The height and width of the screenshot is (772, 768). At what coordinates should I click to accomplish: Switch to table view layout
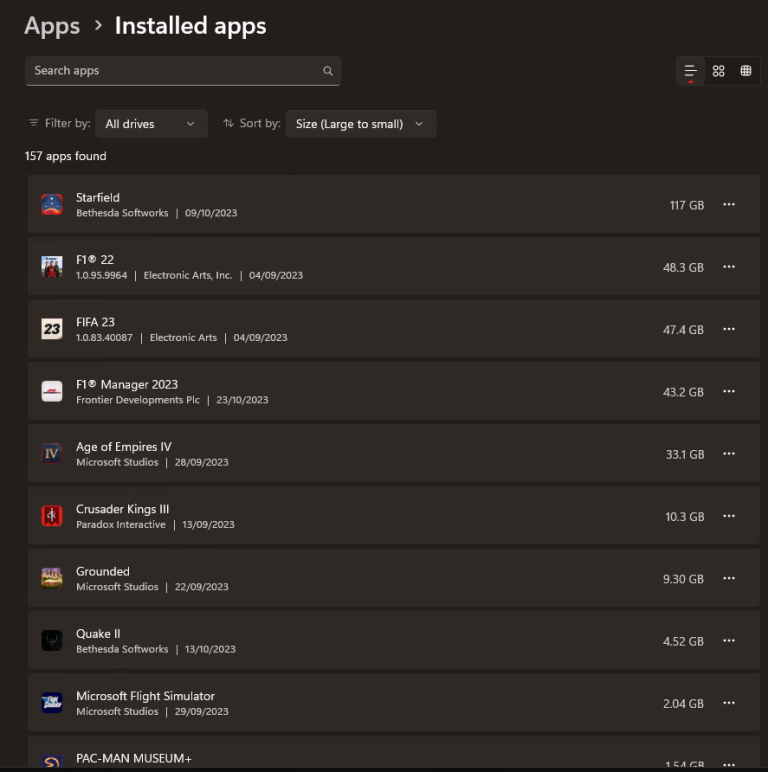[x=746, y=71]
